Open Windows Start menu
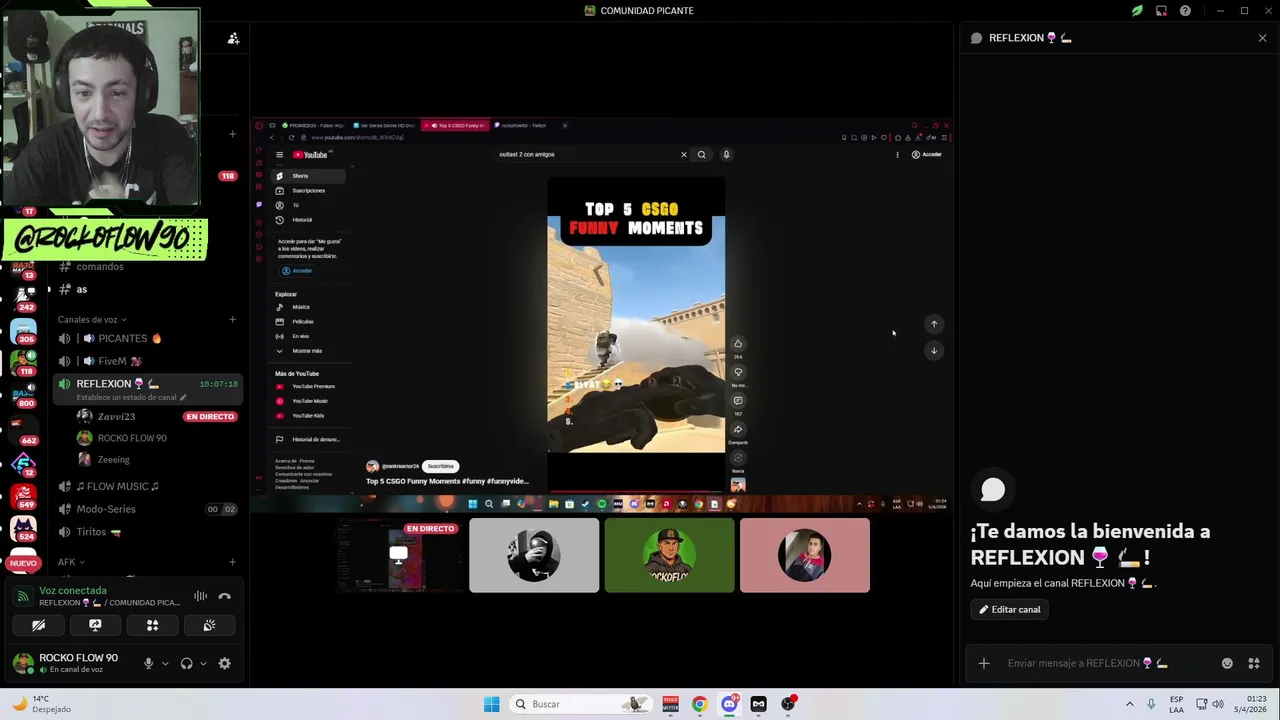This screenshot has width=1280, height=720. tap(491, 704)
